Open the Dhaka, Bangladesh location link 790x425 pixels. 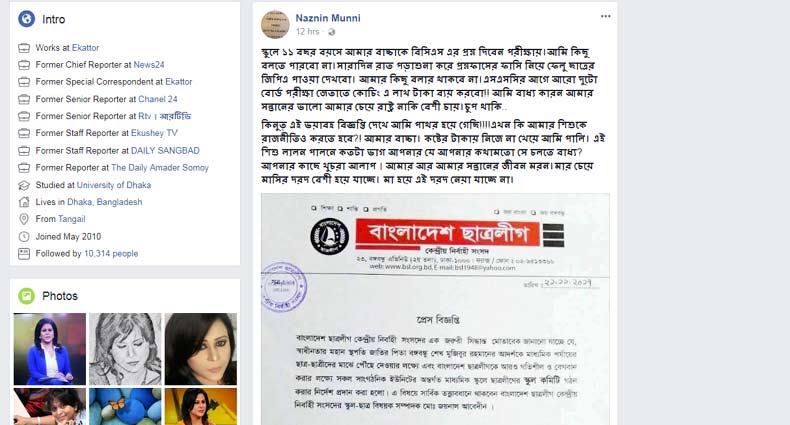pos(105,202)
